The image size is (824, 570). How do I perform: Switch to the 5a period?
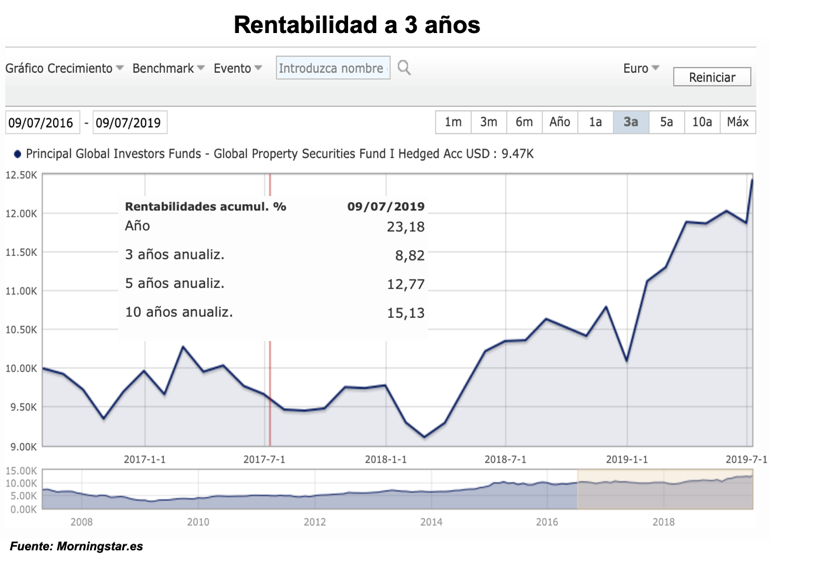tap(666, 122)
